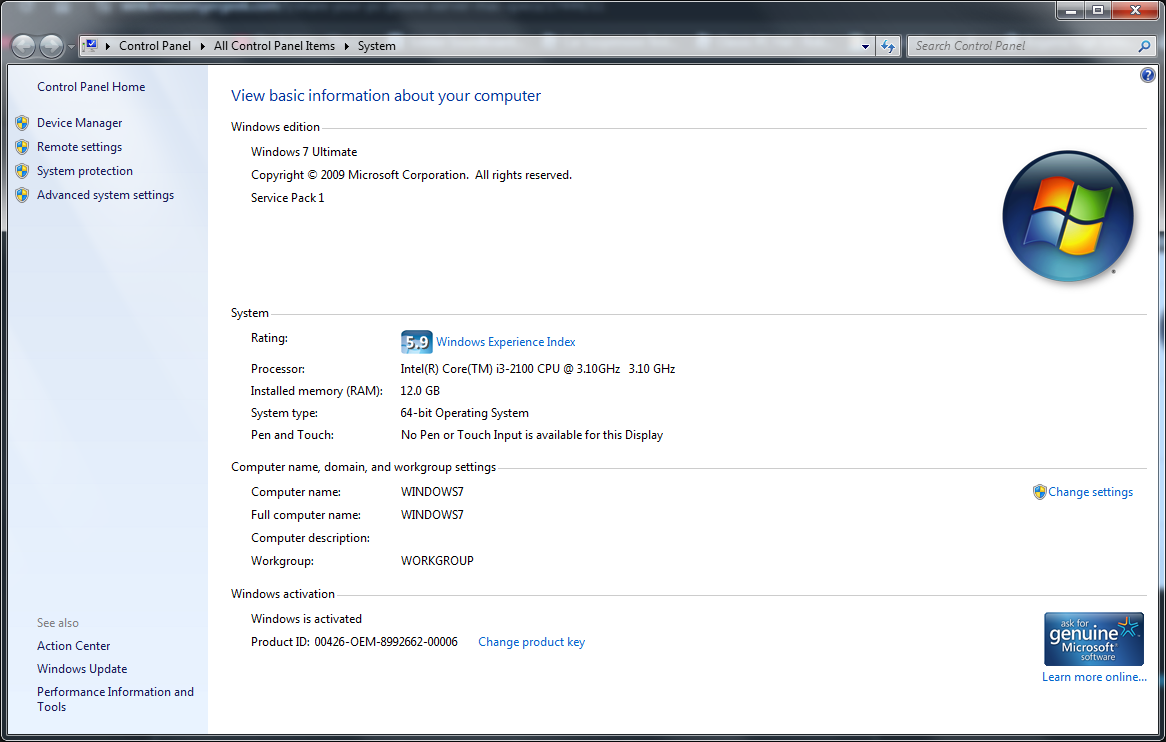This screenshot has width=1166, height=742.
Task: Click the Windows is activated text
Action: click(306, 619)
